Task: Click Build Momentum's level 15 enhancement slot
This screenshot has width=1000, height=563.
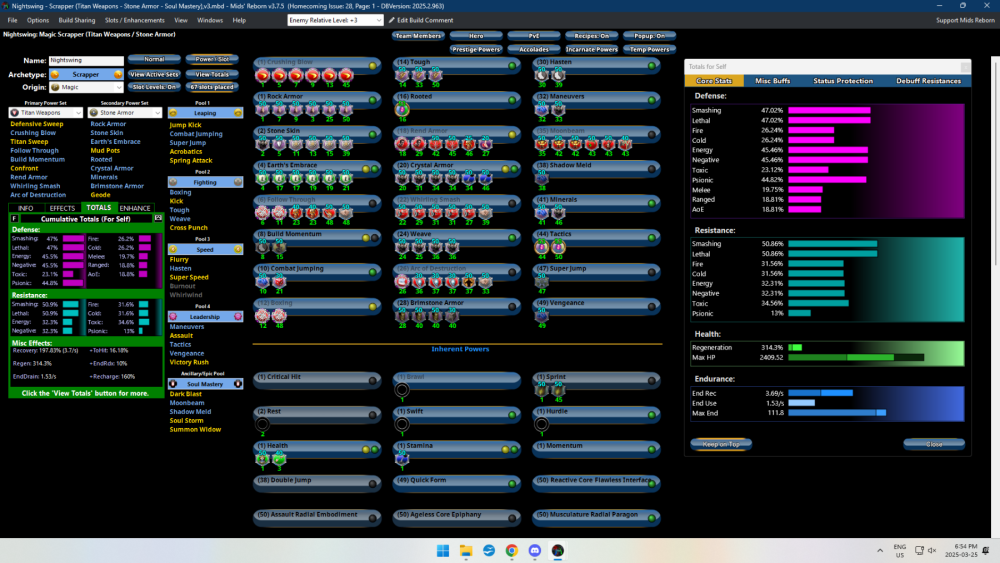Action: (x=279, y=247)
